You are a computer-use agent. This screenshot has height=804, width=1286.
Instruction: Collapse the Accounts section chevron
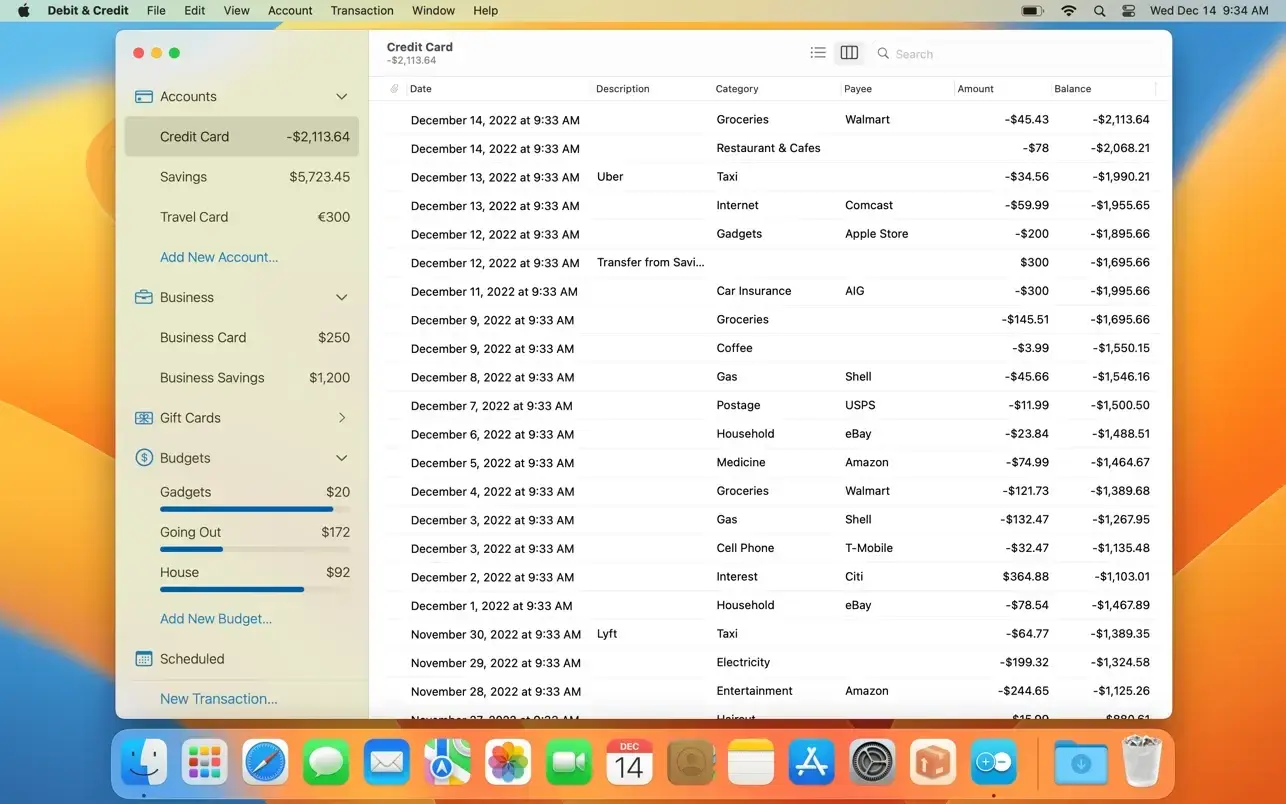pyautogui.click(x=341, y=97)
